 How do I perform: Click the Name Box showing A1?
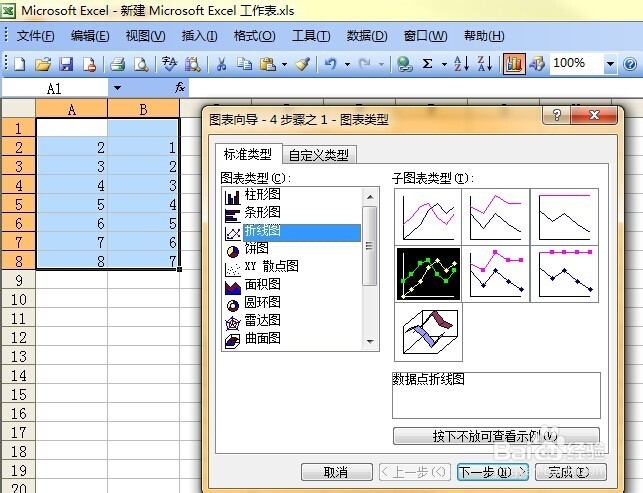point(55,88)
